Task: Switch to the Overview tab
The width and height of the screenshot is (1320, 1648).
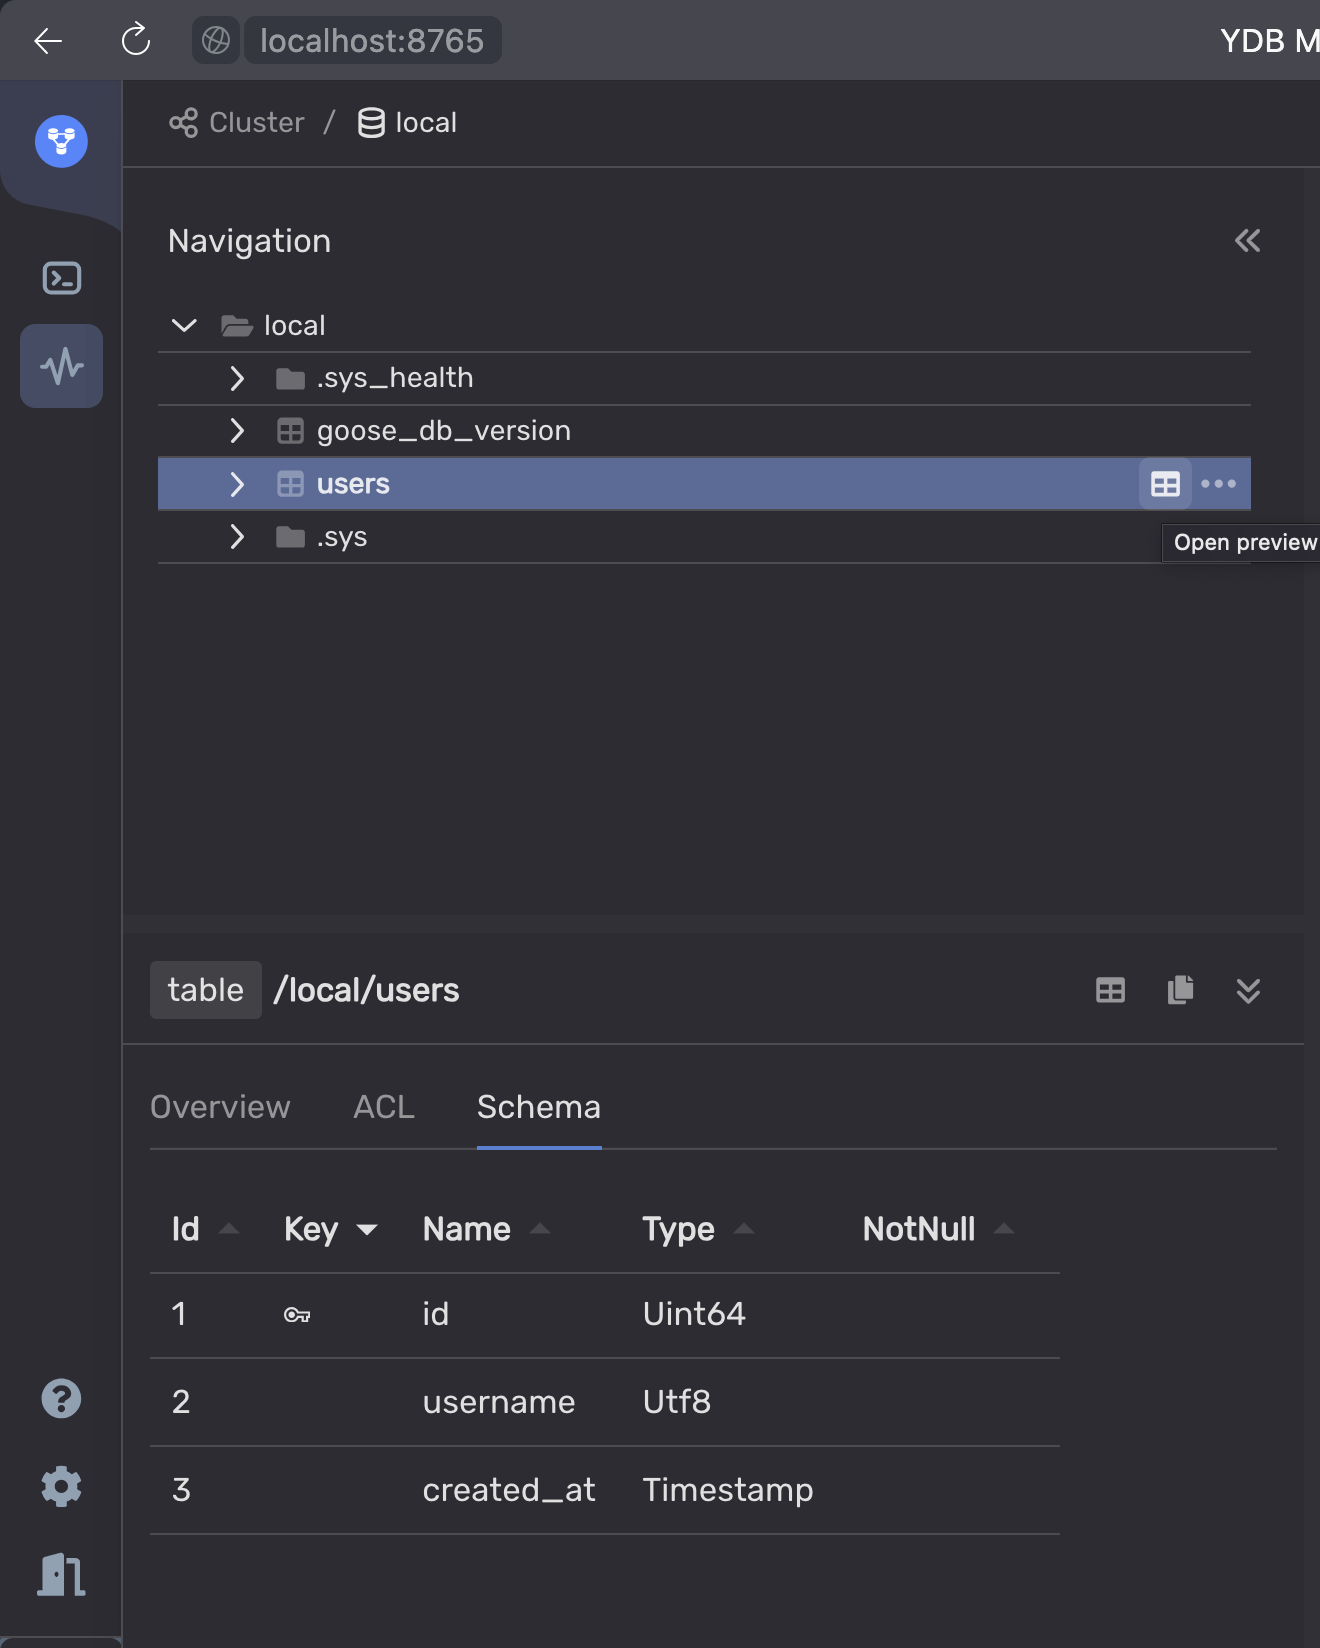Action: pyautogui.click(x=220, y=1107)
